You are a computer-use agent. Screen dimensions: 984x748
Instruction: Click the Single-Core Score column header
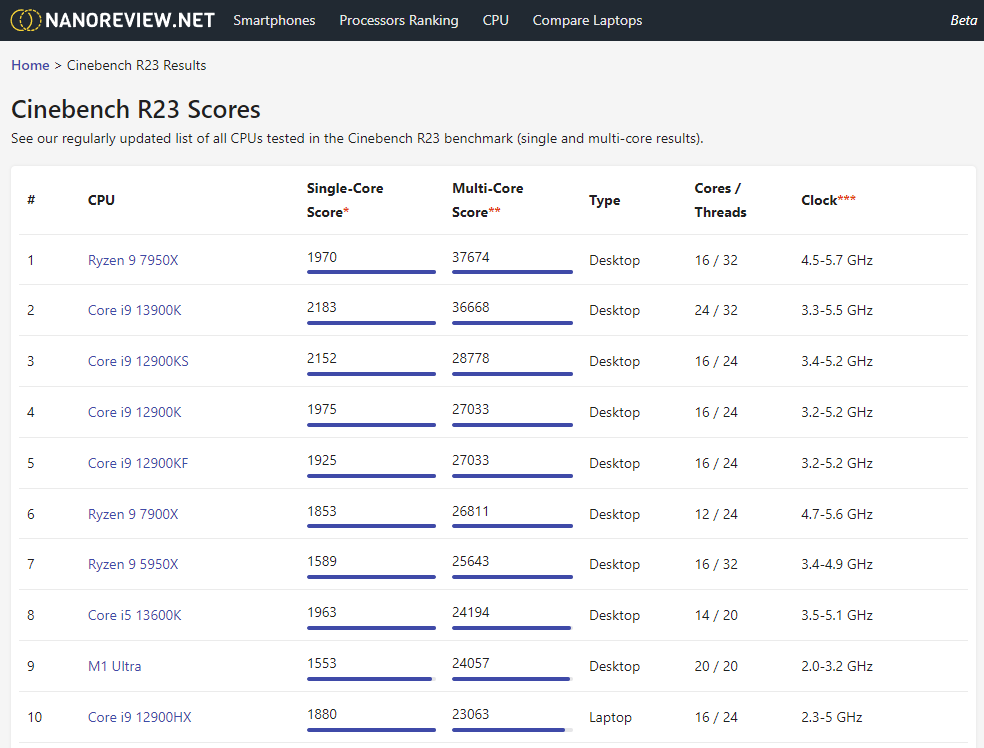pos(345,200)
